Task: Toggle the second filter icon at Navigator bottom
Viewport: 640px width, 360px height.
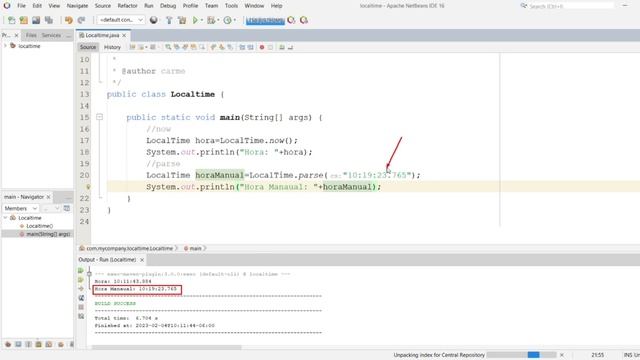Action: tap(18, 344)
